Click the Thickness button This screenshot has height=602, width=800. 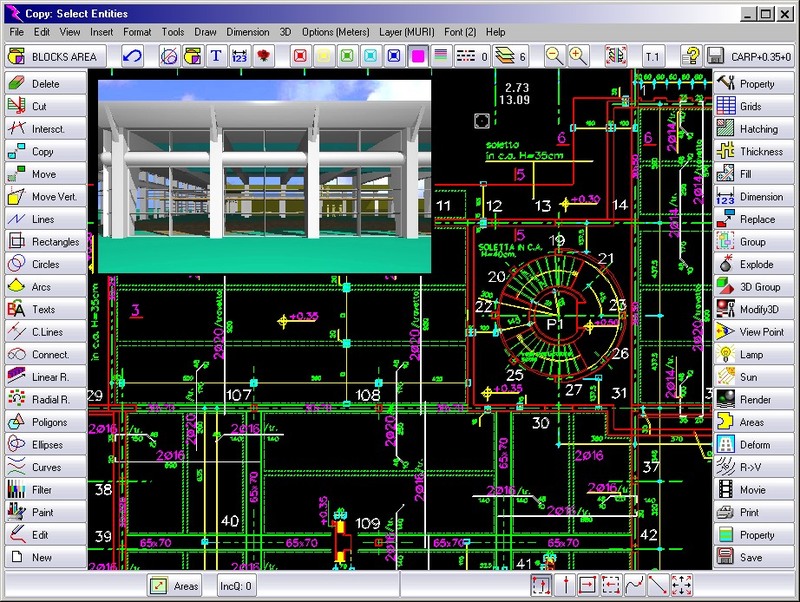click(x=754, y=152)
